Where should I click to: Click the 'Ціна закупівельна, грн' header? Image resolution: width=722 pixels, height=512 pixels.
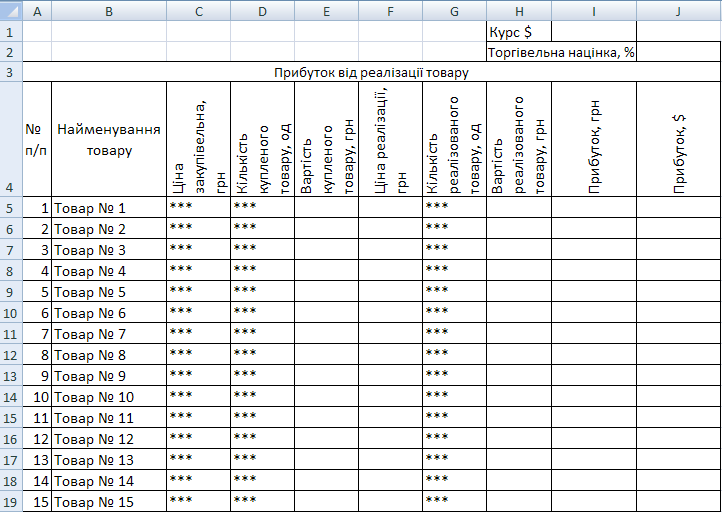(198, 139)
